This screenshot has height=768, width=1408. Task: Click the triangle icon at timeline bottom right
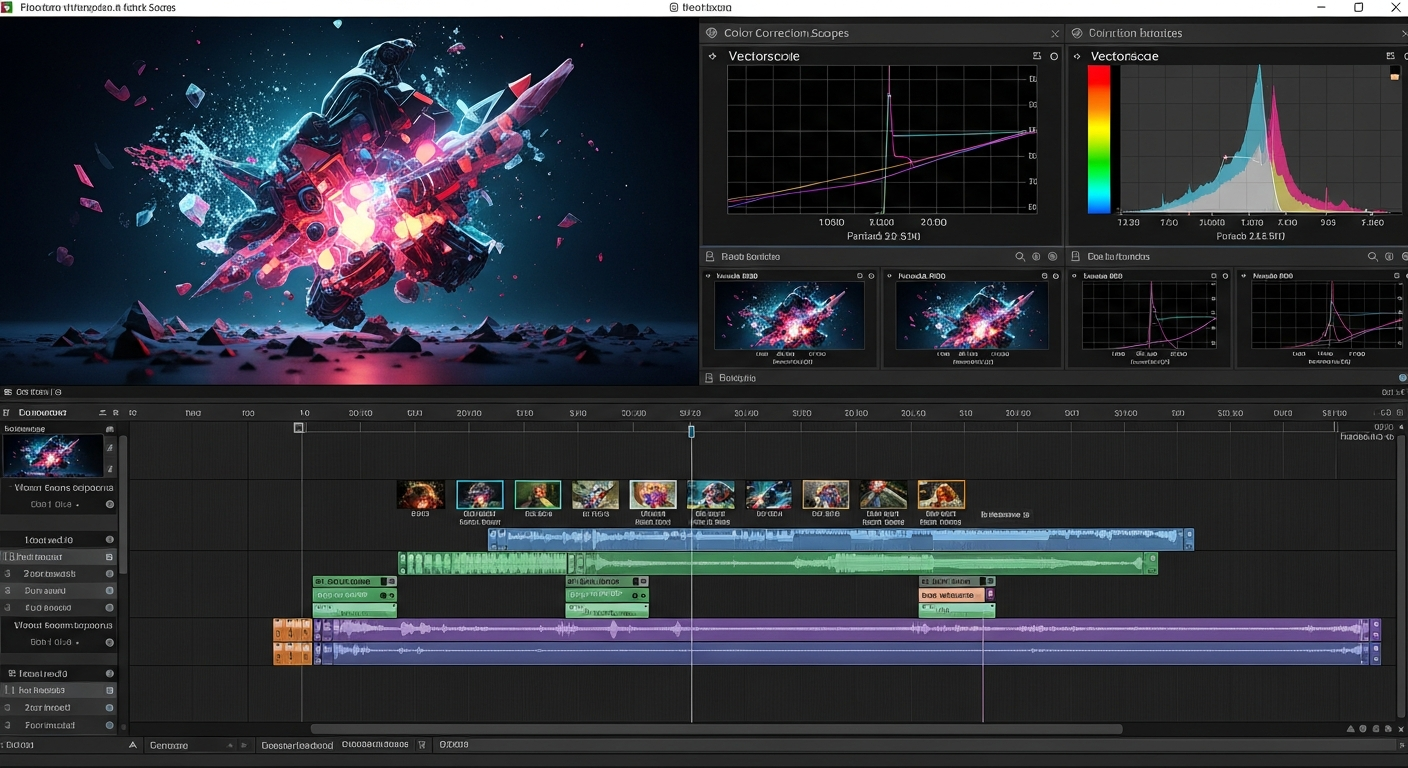[1350, 729]
